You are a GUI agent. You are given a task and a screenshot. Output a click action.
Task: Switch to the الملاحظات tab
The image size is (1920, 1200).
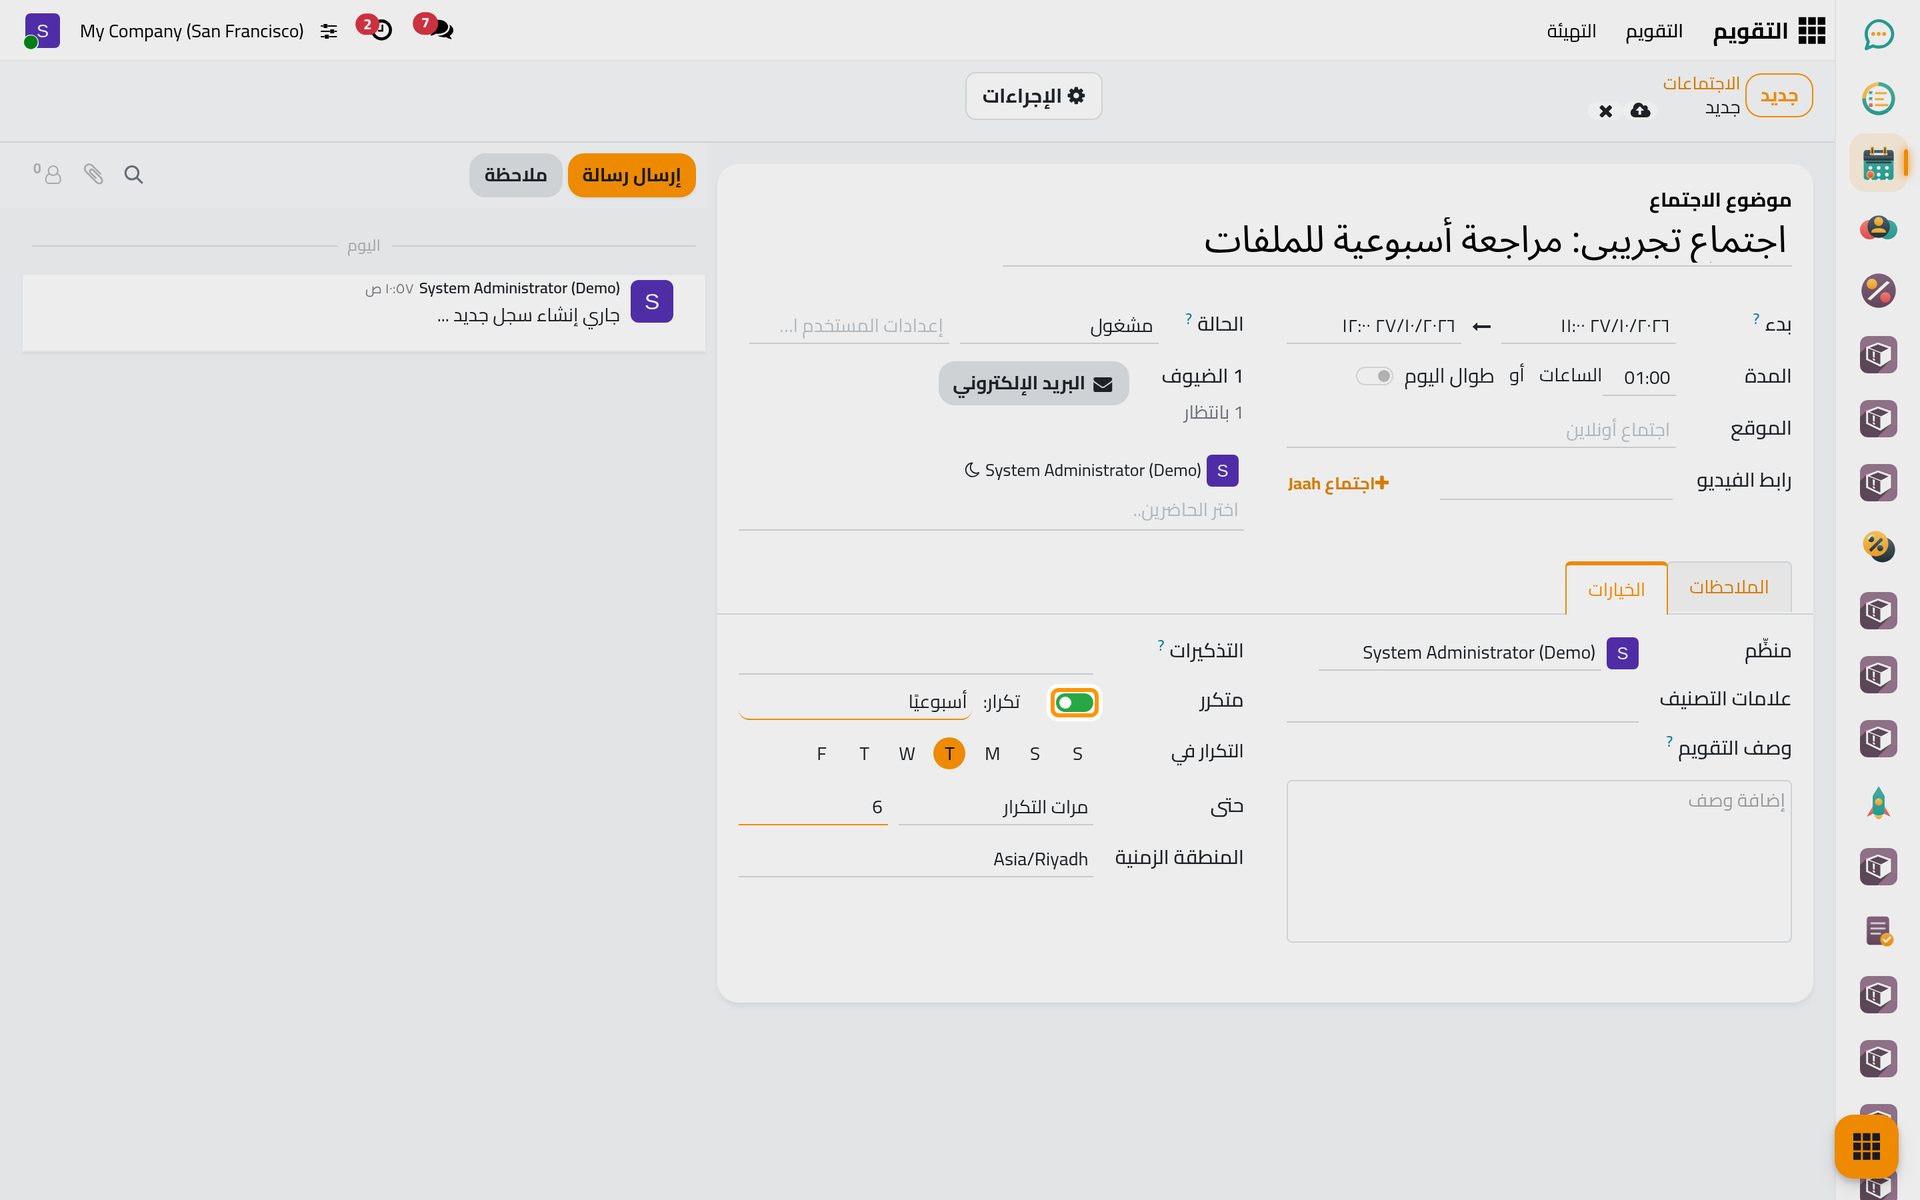[x=1728, y=587]
